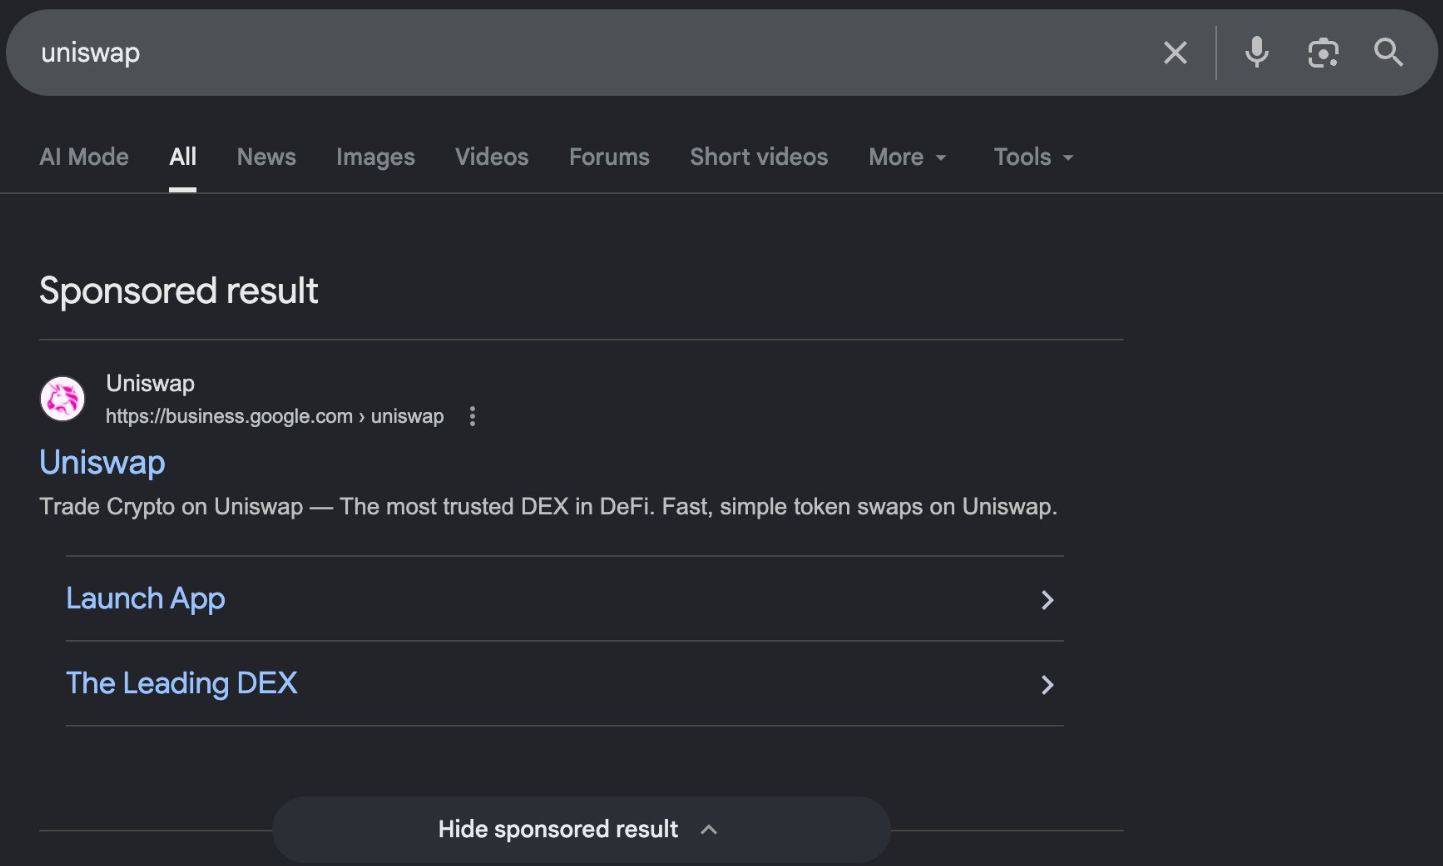The width and height of the screenshot is (1443, 866).
Task: Click the Uniswap unicorn logo icon
Action: tap(63, 399)
